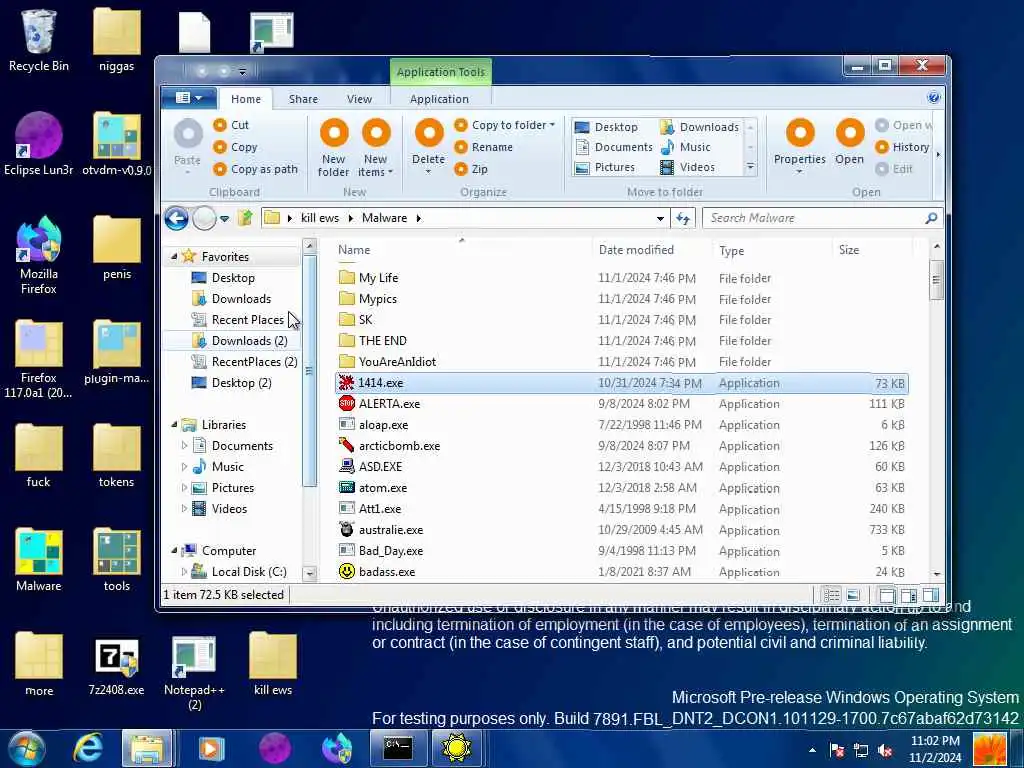Image resolution: width=1024 pixels, height=768 pixels.
Task: Move to Music in Move to folder gallery
Action: pos(685,147)
